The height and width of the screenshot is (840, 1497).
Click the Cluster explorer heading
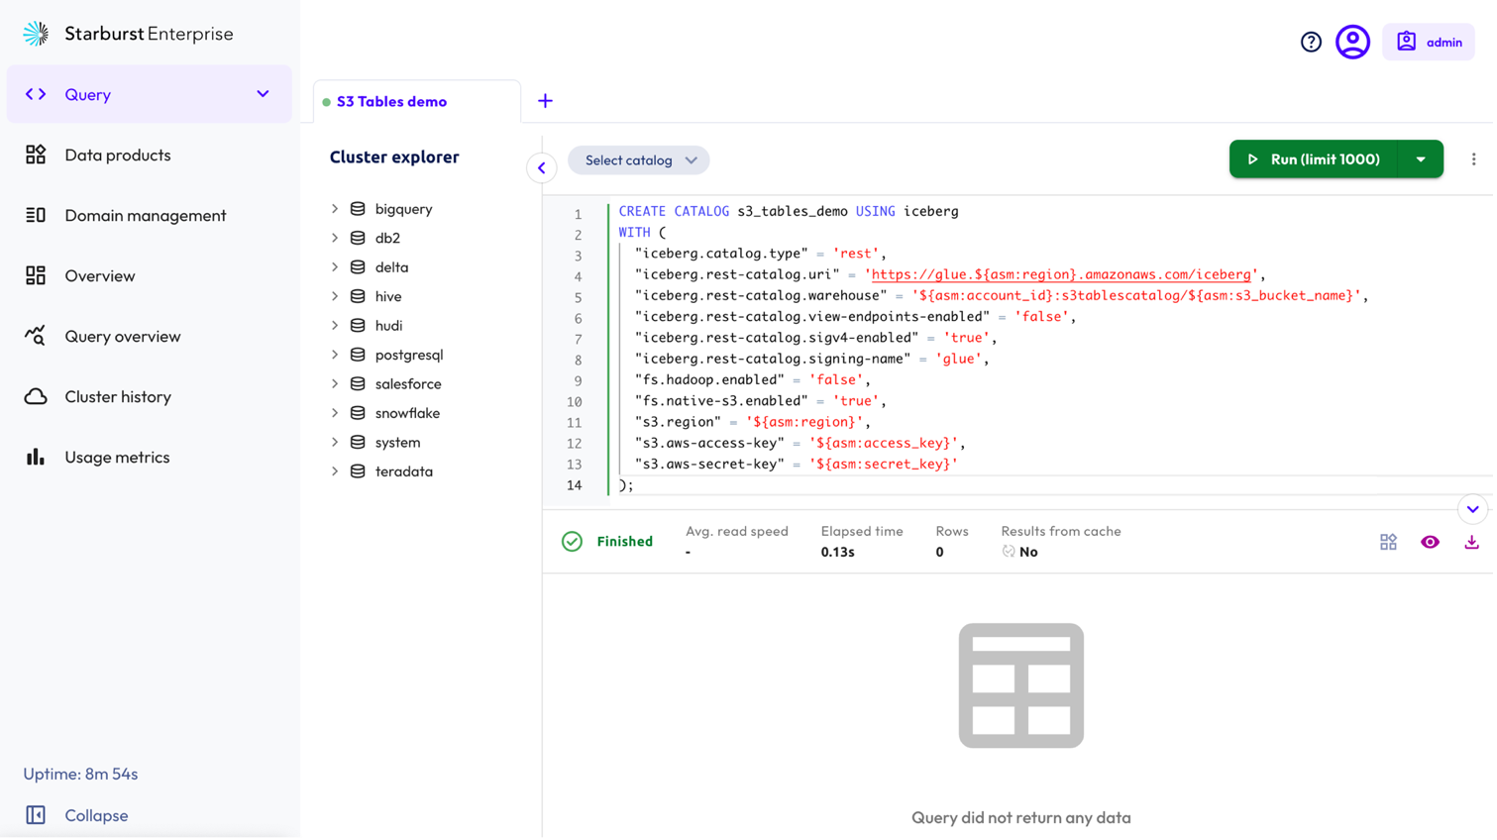tap(395, 157)
